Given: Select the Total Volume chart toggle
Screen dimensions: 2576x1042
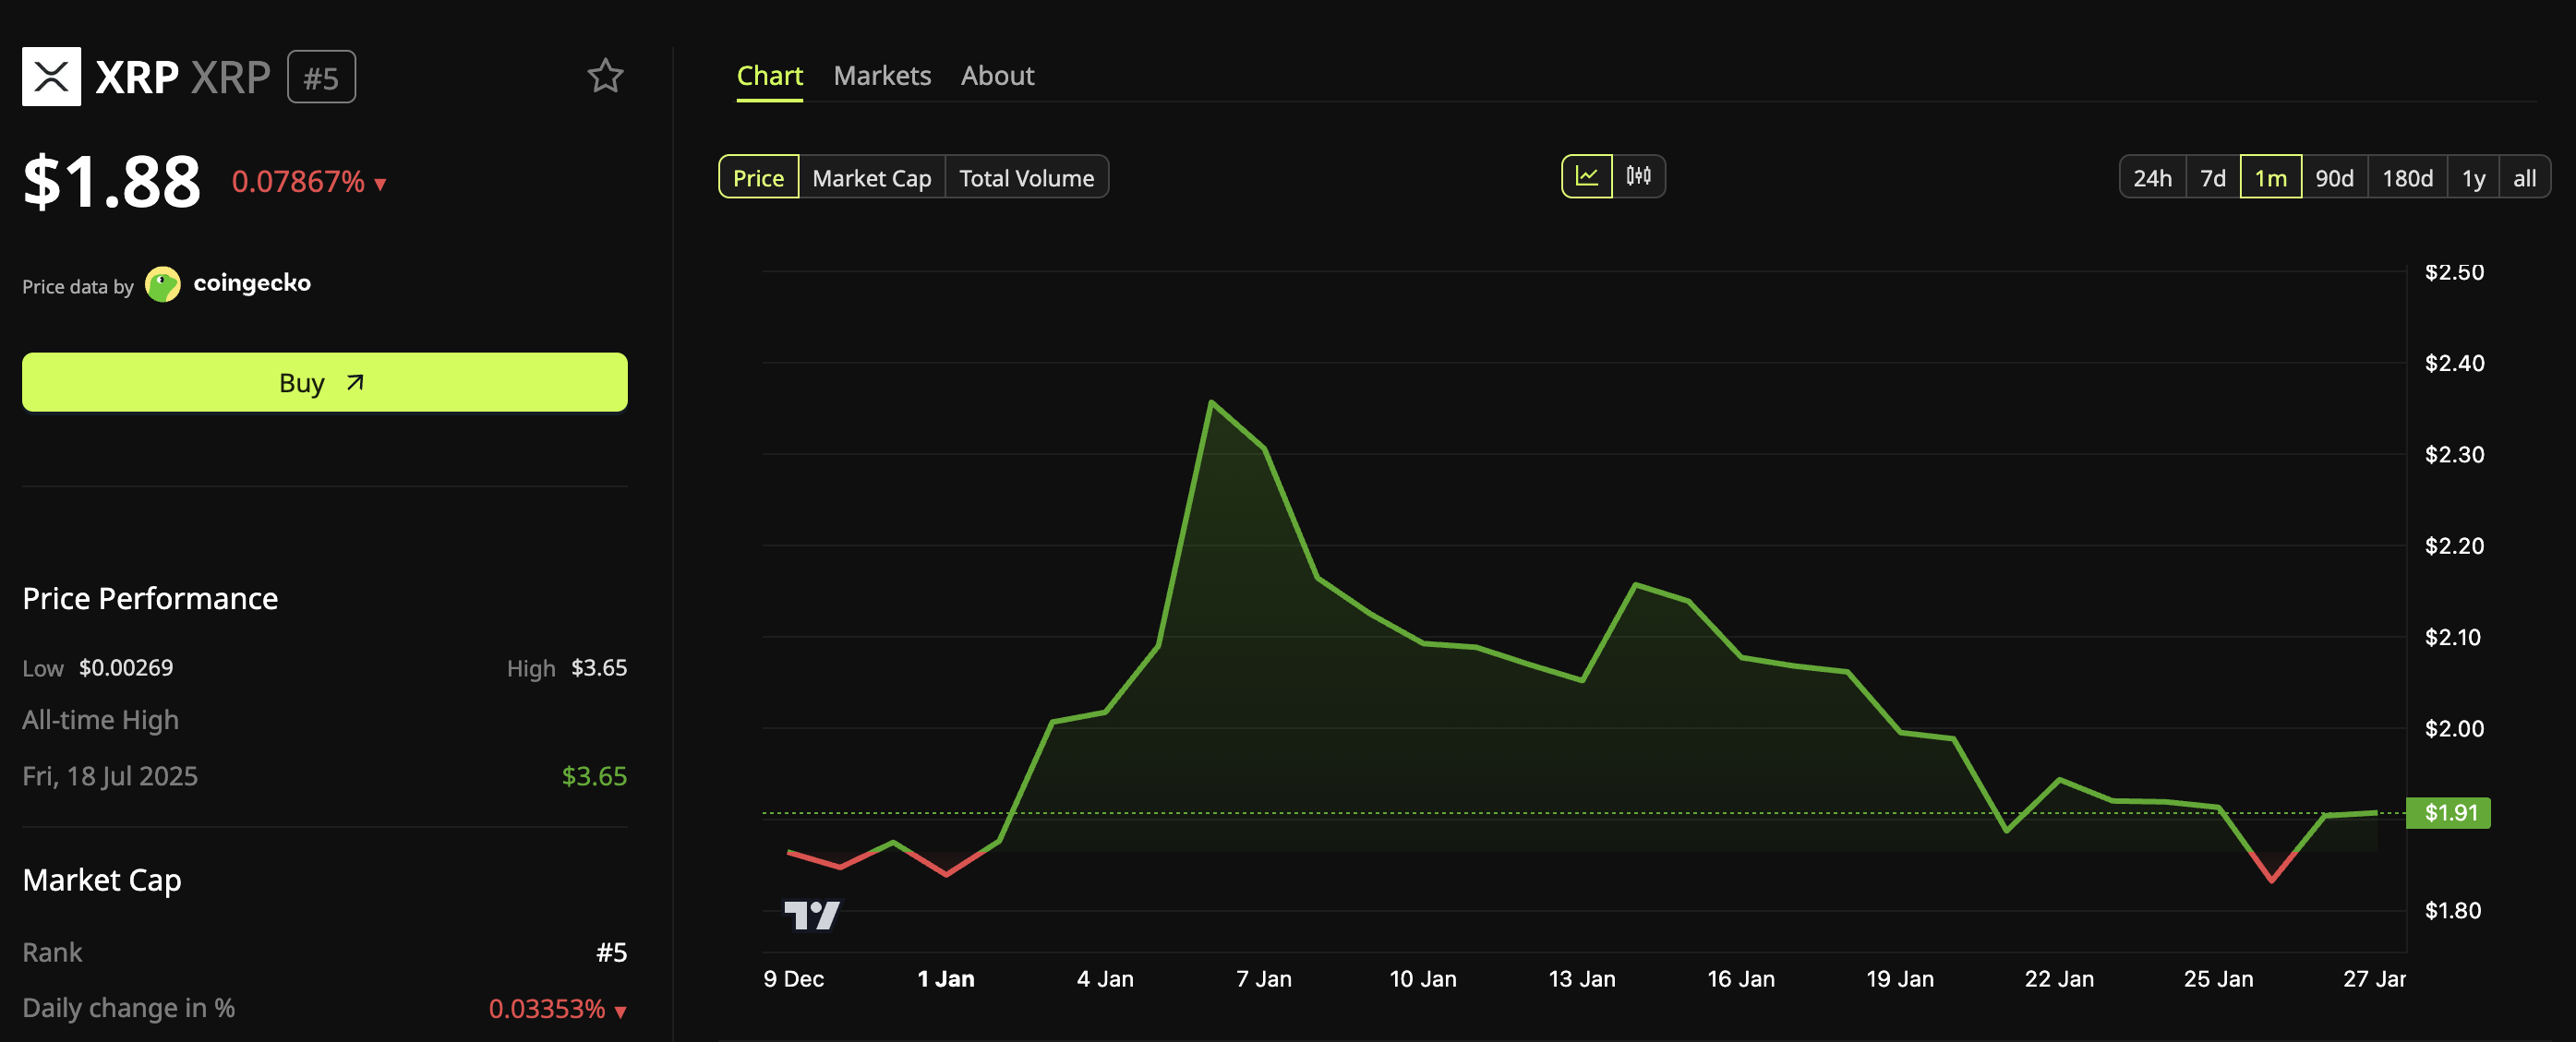Looking at the screenshot, I should [x=1026, y=178].
